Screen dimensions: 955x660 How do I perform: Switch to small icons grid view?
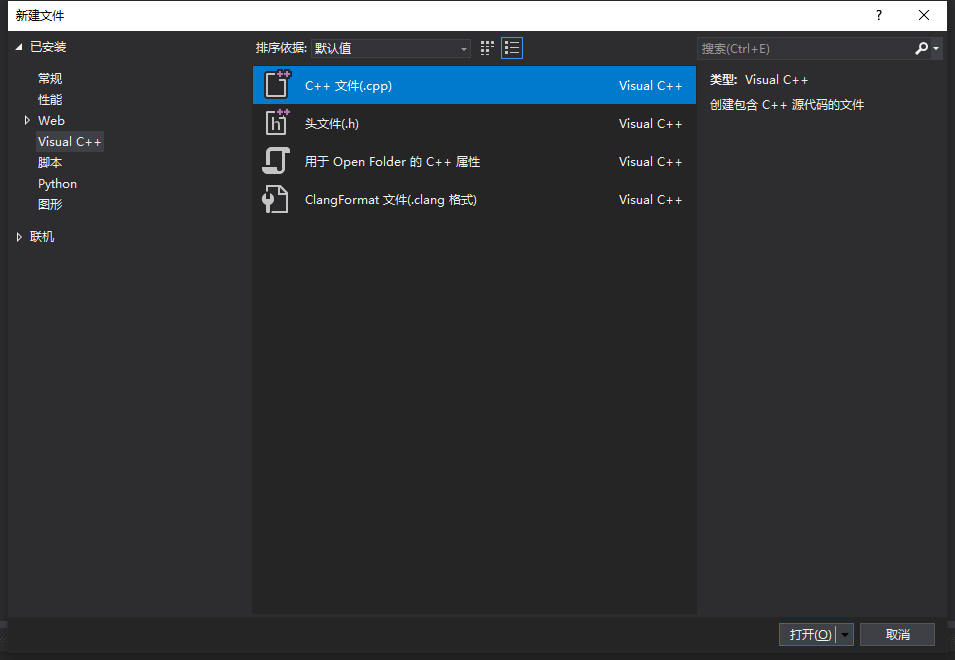pos(487,48)
